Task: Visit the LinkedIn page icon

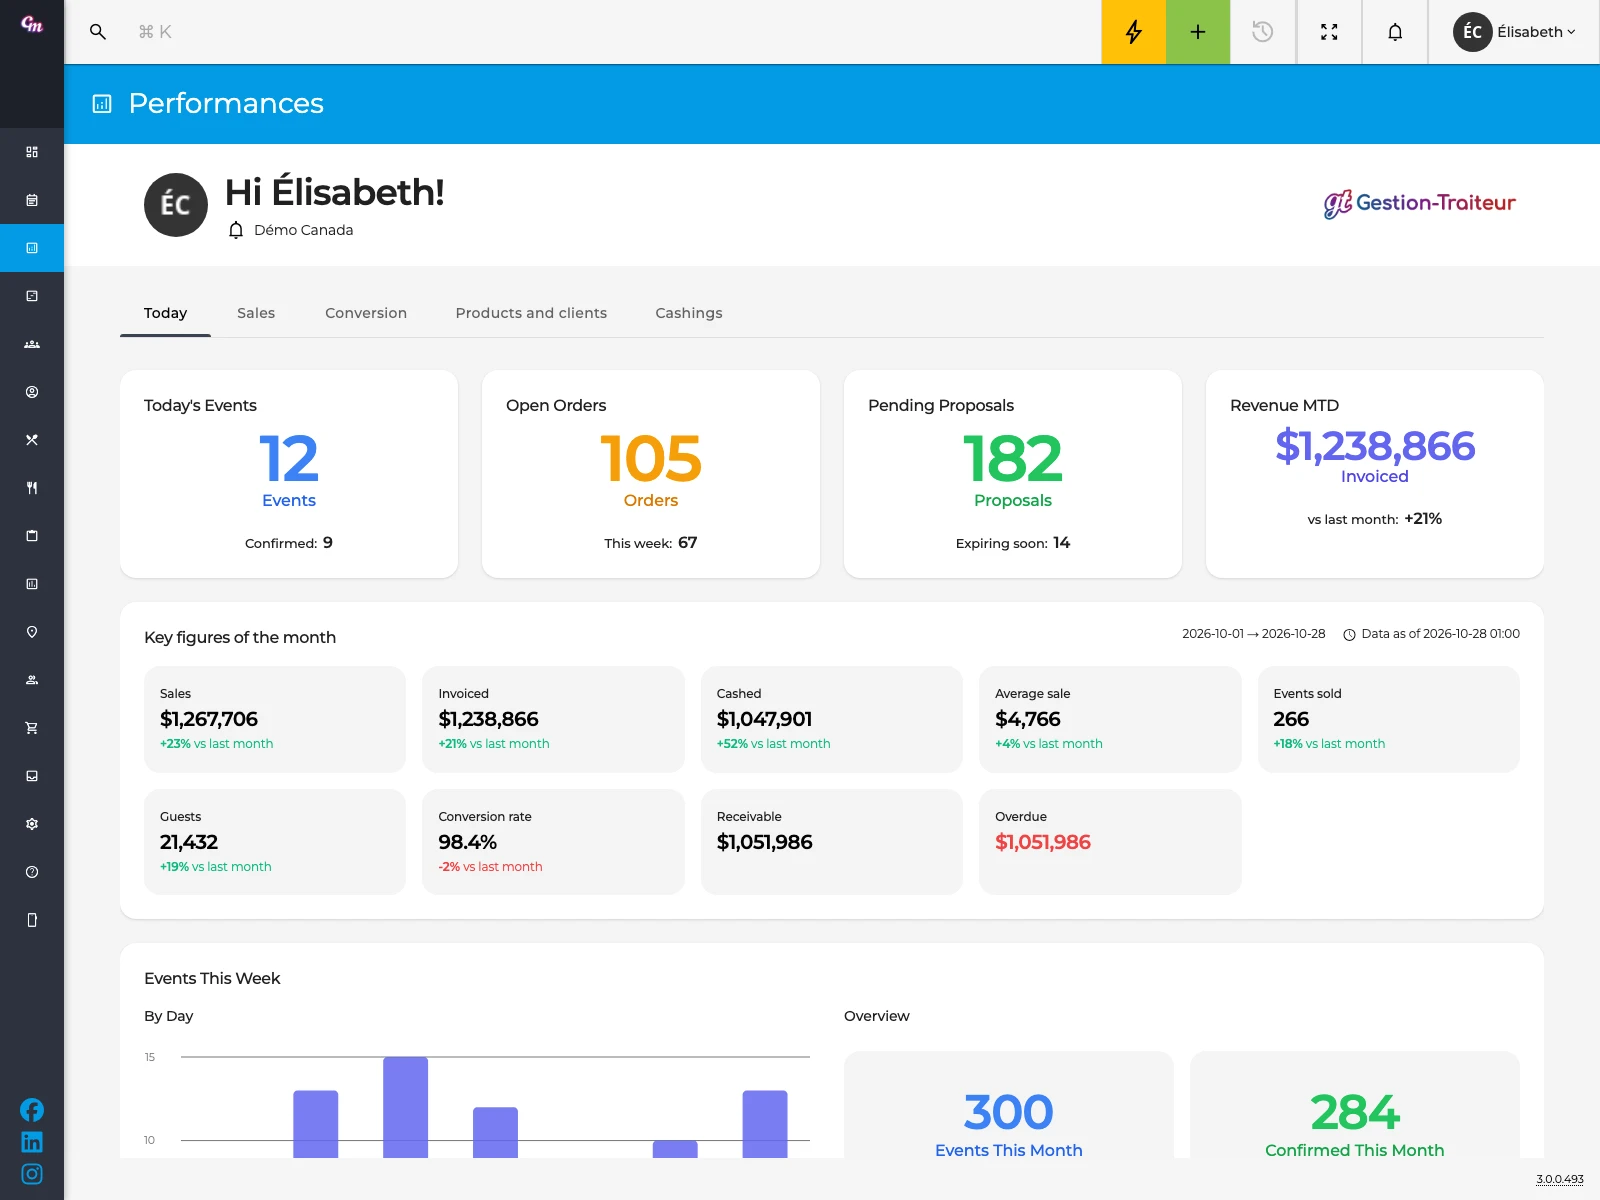Action: click(32, 1142)
